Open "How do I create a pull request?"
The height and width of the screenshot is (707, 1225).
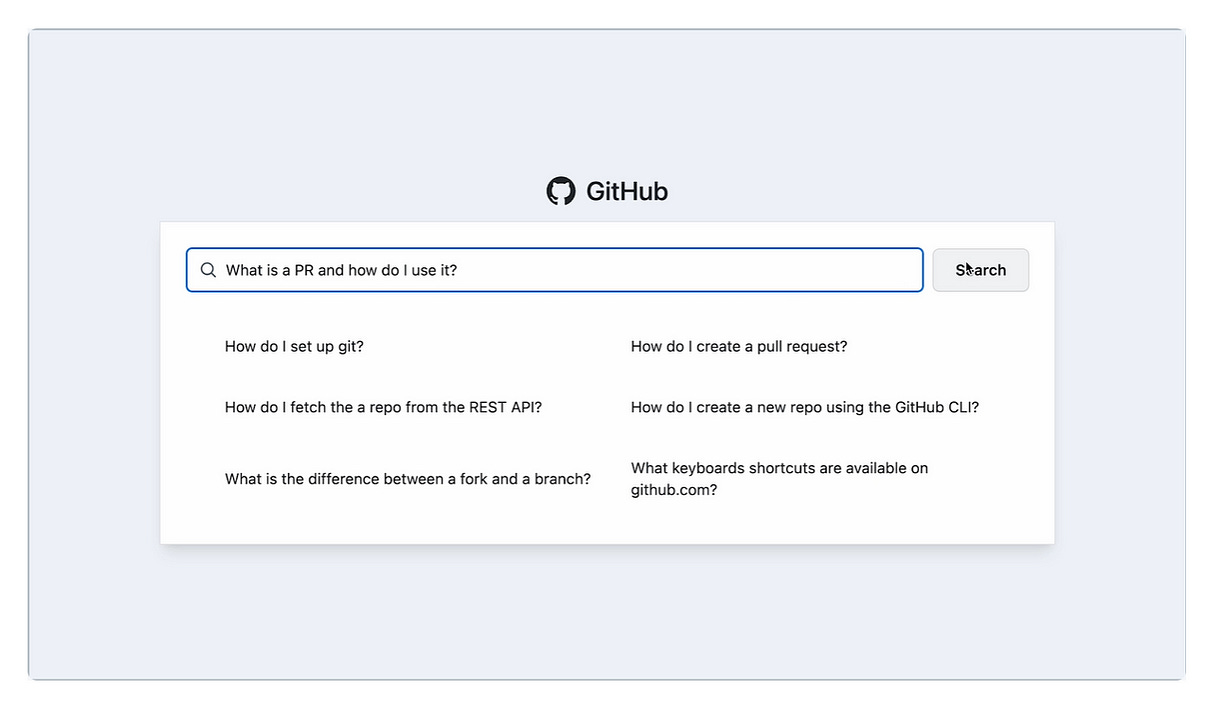pos(737,346)
